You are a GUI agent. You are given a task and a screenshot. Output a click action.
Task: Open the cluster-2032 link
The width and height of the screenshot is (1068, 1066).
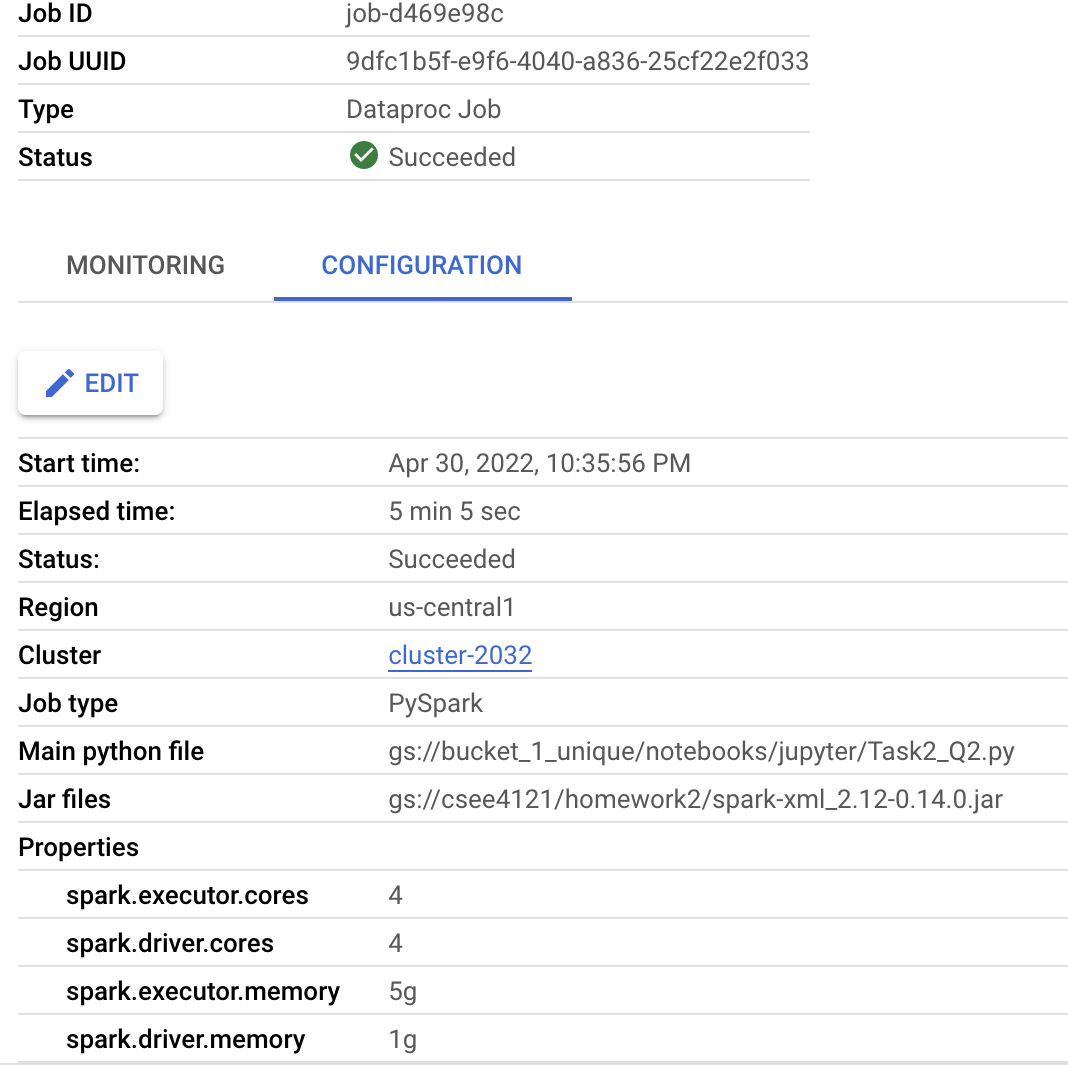coord(460,655)
